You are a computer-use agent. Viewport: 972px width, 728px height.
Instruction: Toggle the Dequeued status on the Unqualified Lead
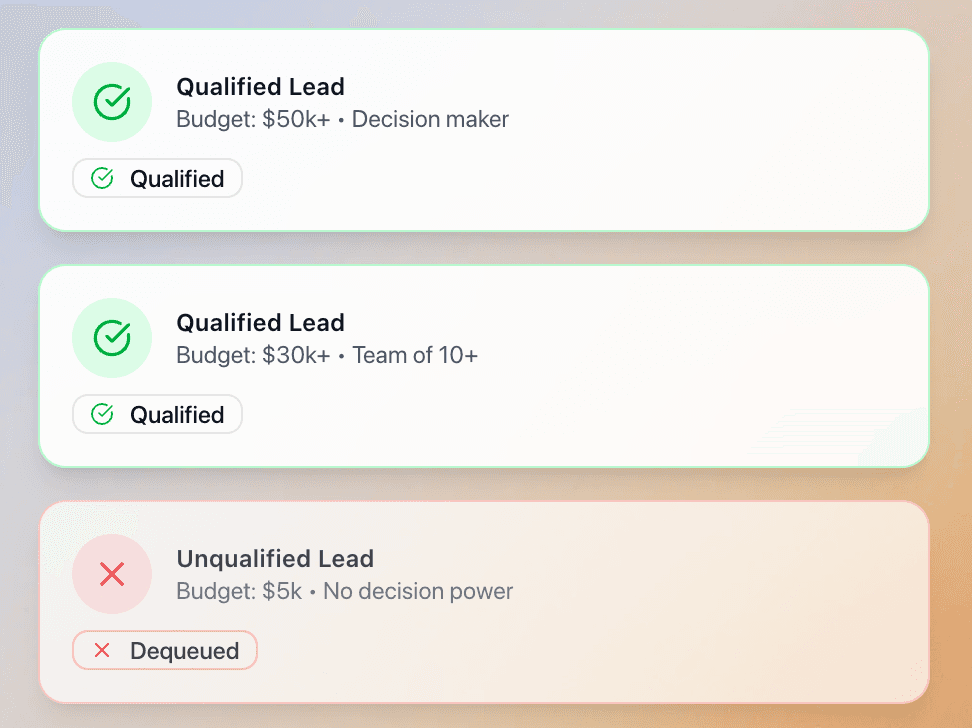click(x=164, y=649)
